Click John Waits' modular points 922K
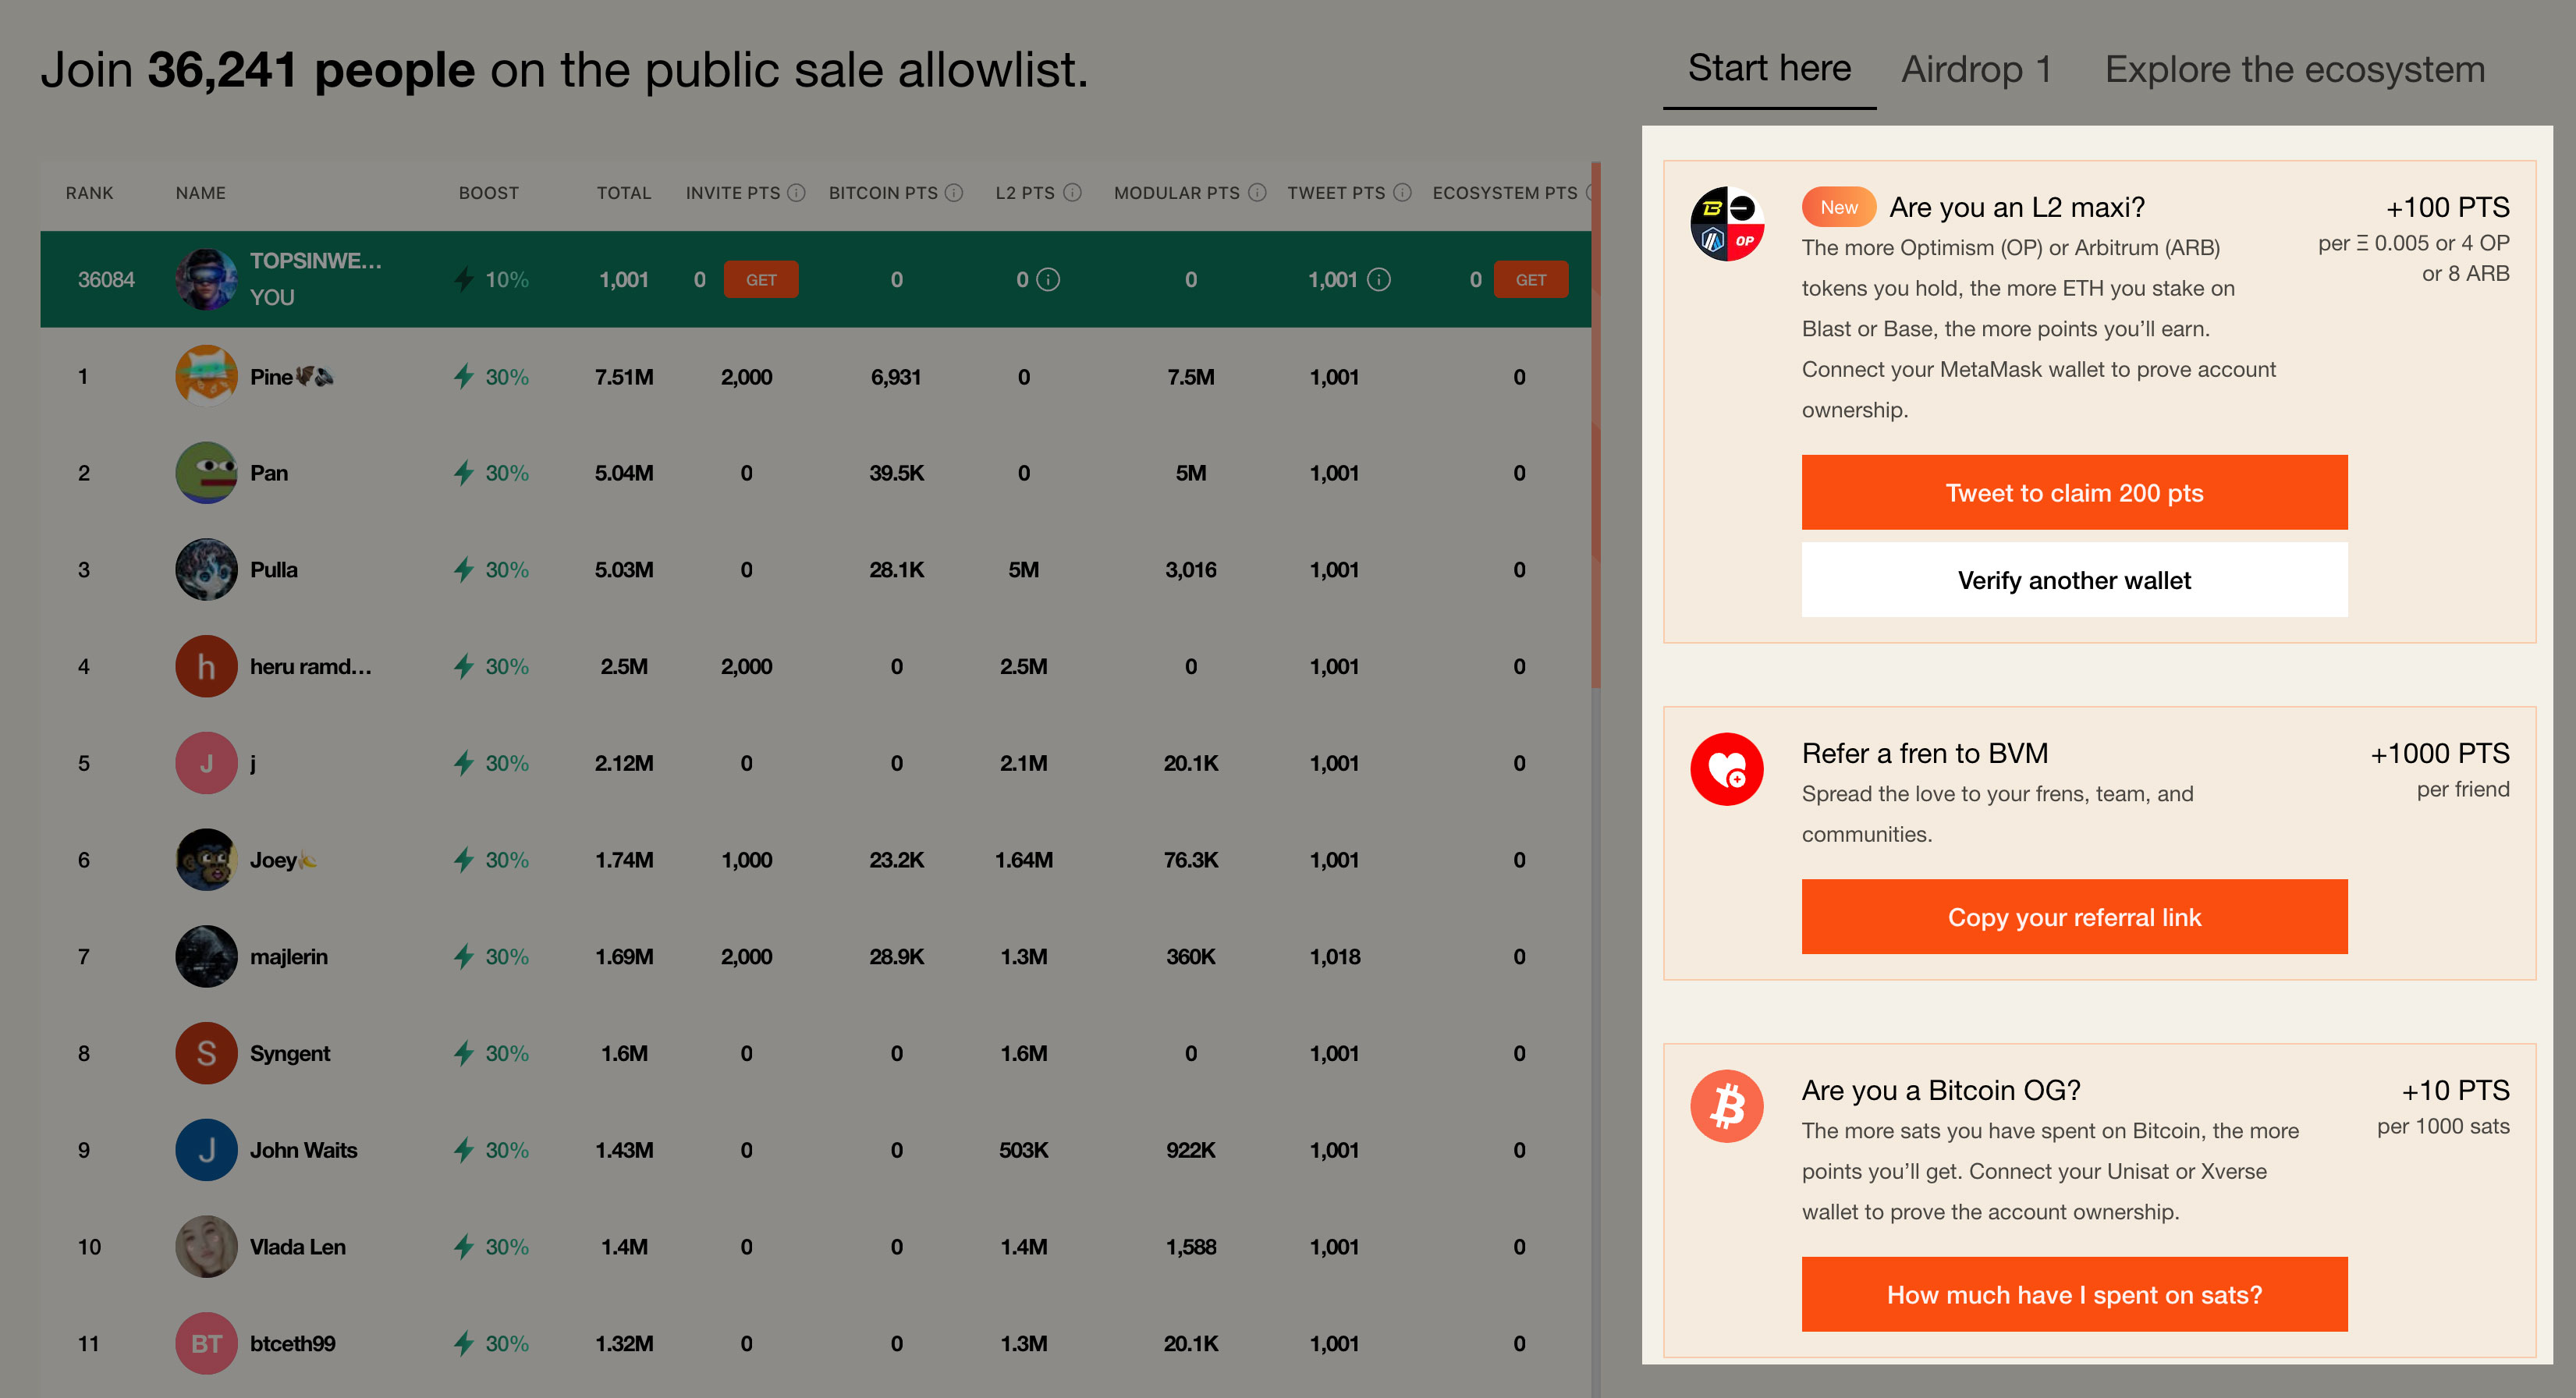2576x1398 pixels. point(1191,1150)
